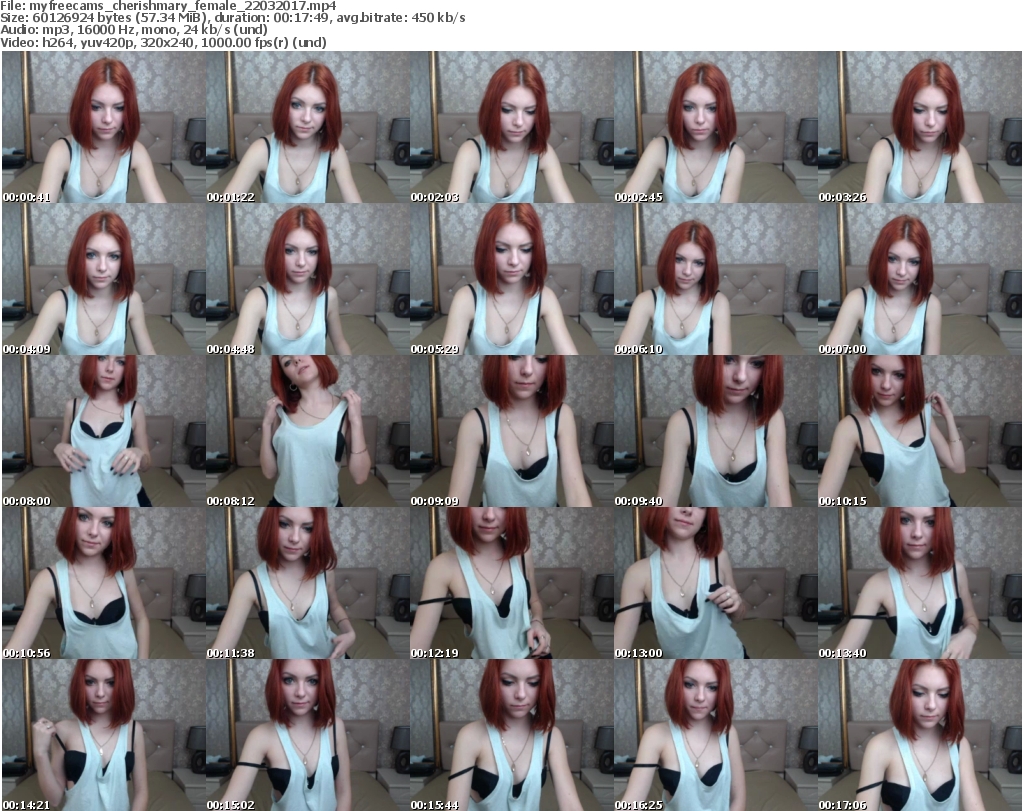This screenshot has width=1024, height=811.
Task: Select the thumbnail stamped 00:13:40
Action: (920, 583)
